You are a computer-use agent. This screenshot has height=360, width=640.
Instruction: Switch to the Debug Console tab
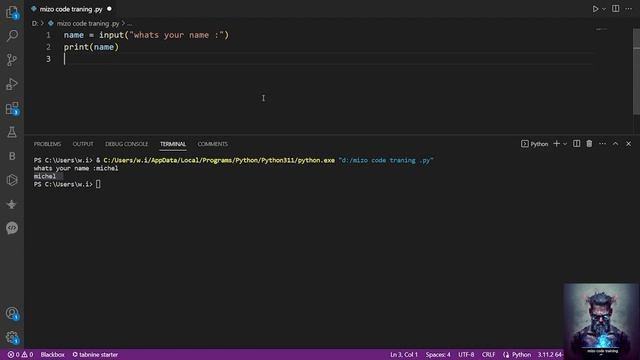pos(127,144)
